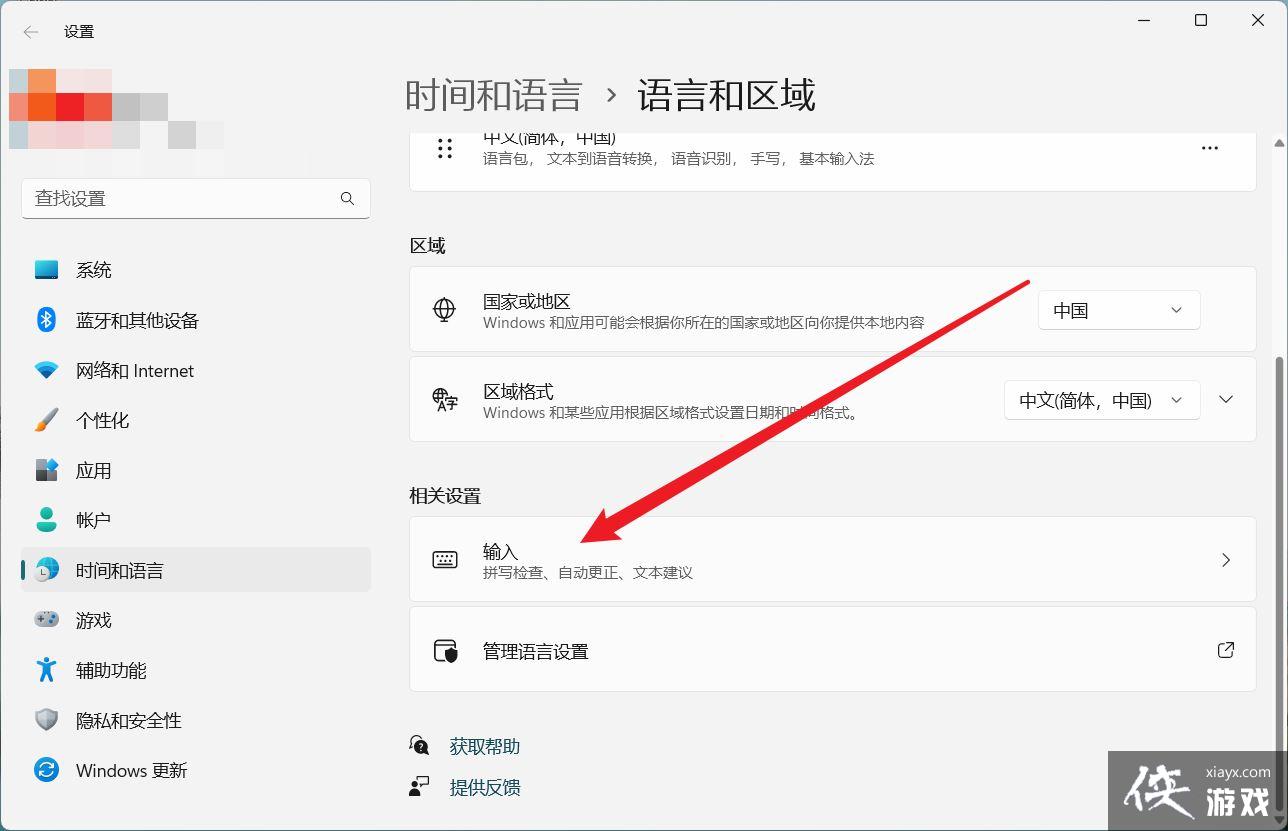Open the 输入 settings via its chevron
This screenshot has height=831, width=1288.
[1226, 560]
